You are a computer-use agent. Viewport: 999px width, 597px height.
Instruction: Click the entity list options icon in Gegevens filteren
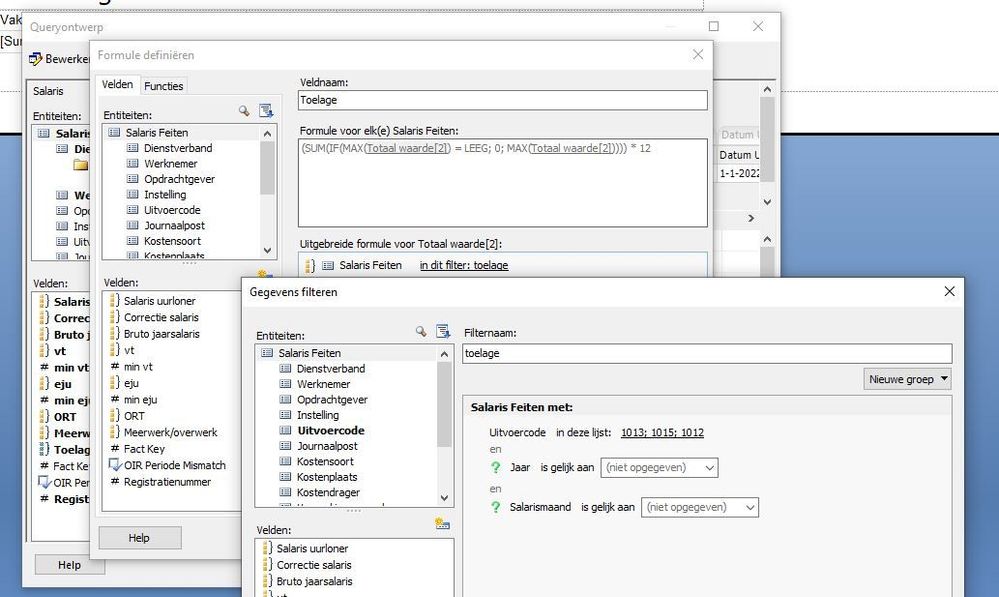[443, 331]
